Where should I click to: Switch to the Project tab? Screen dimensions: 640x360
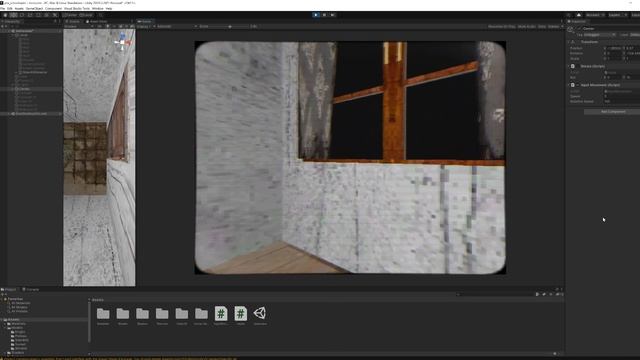[9, 289]
